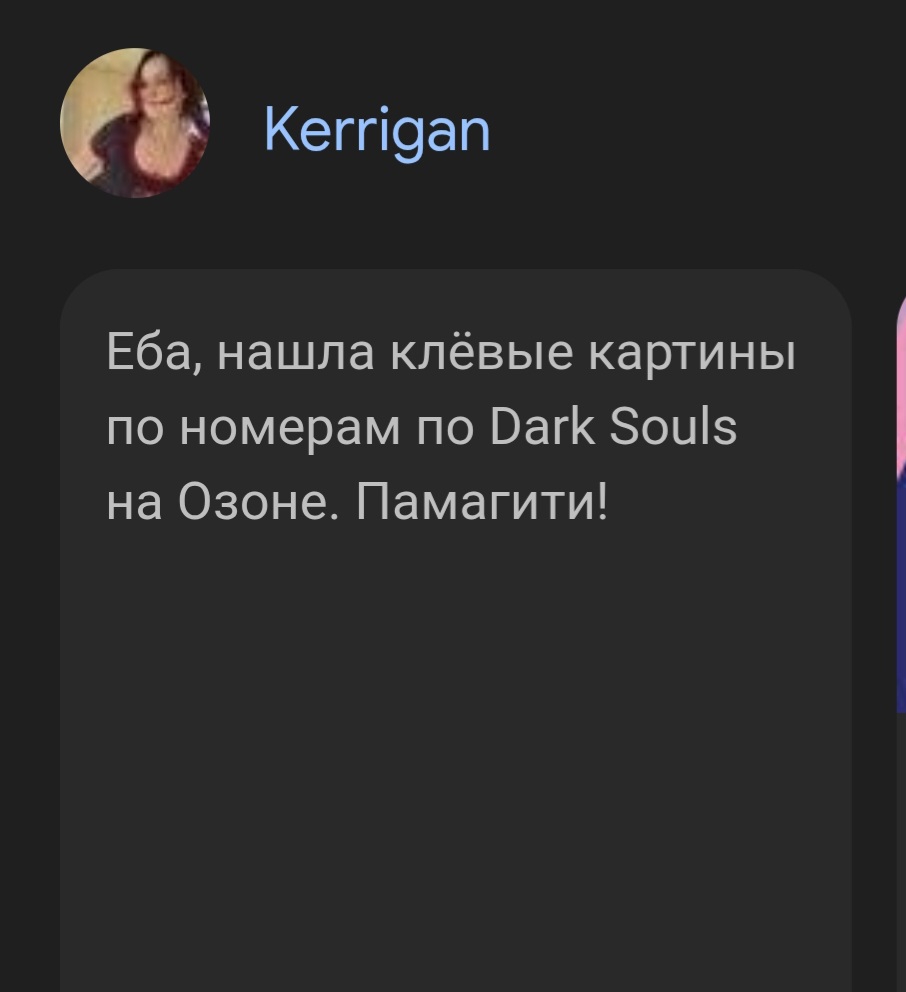
Task: Click the word "на" starting the last line
Action: (x=134, y=505)
